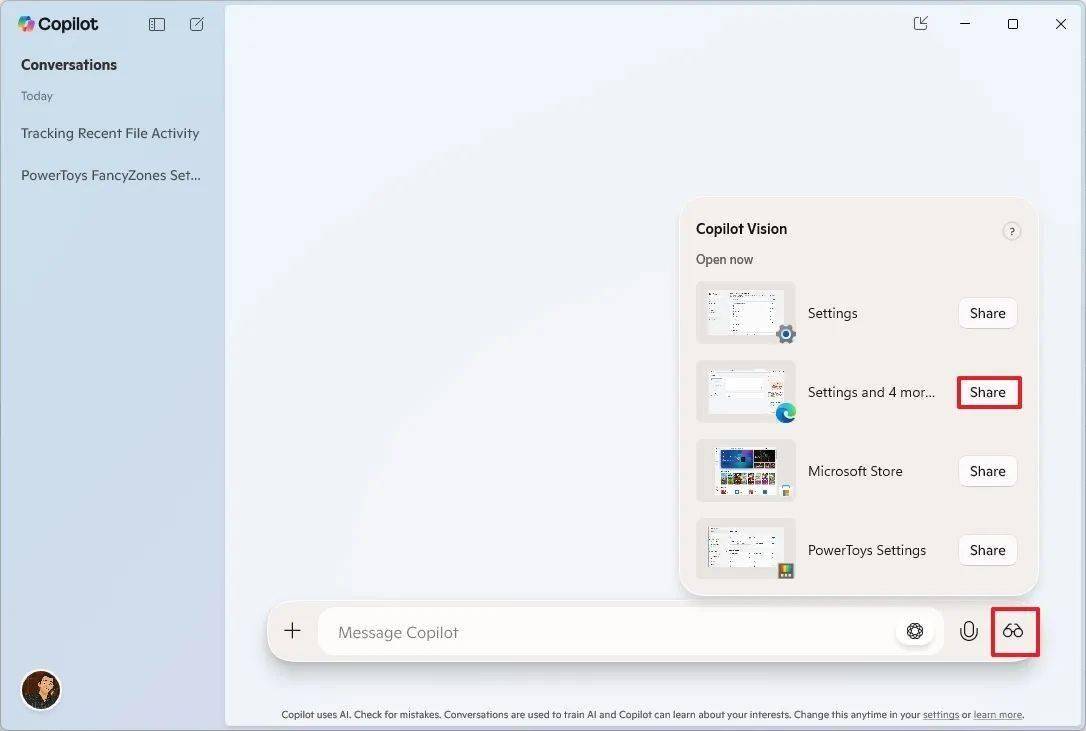1086x731 pixels.
Task: Toggle the sidebar panel icon
Action: point(157,24)
